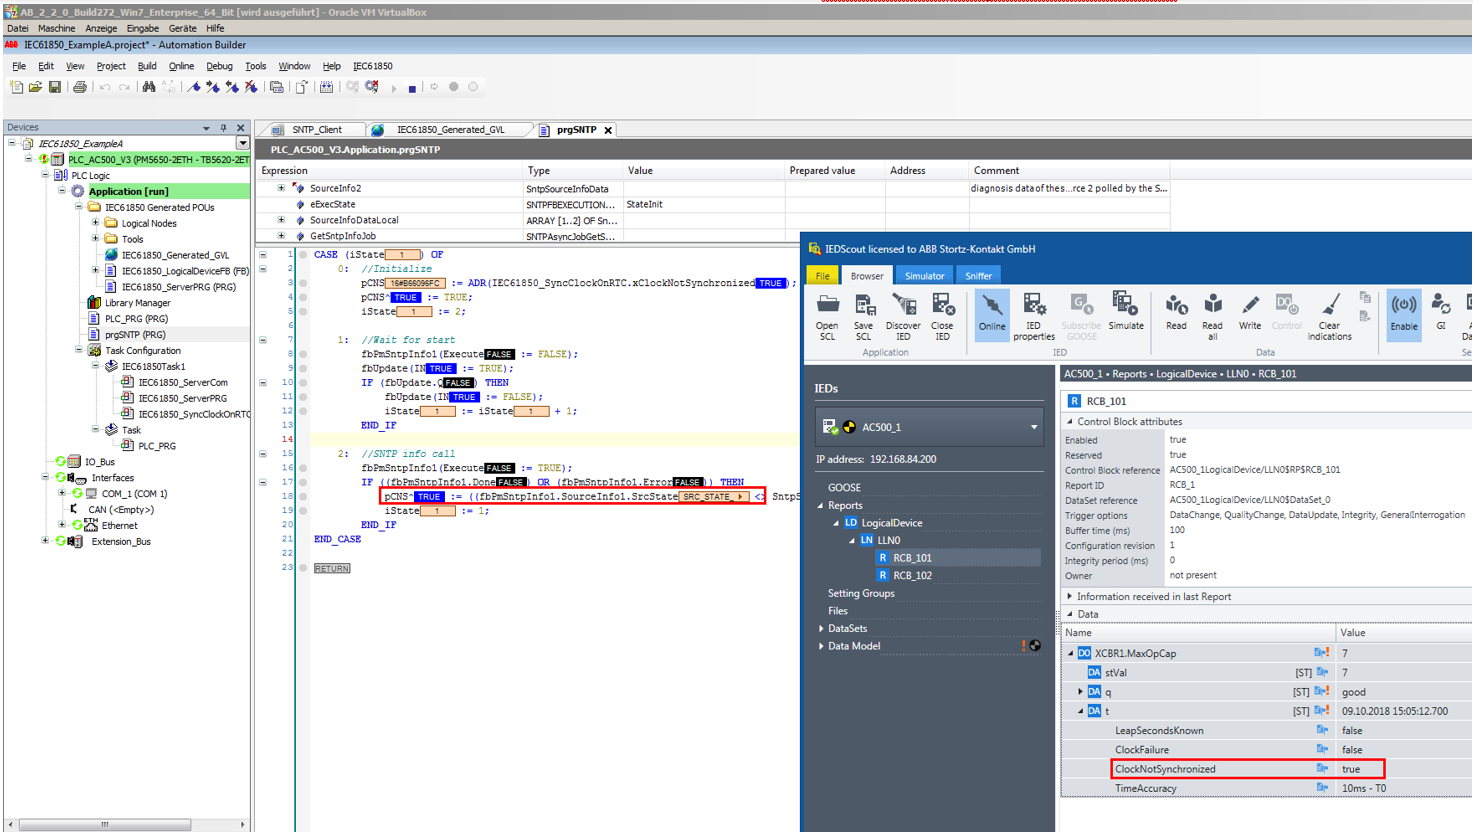Screen dimensions: 1473x837
Task: Open the AC500_1 IED dropdown
Action: click(1033, 428)
